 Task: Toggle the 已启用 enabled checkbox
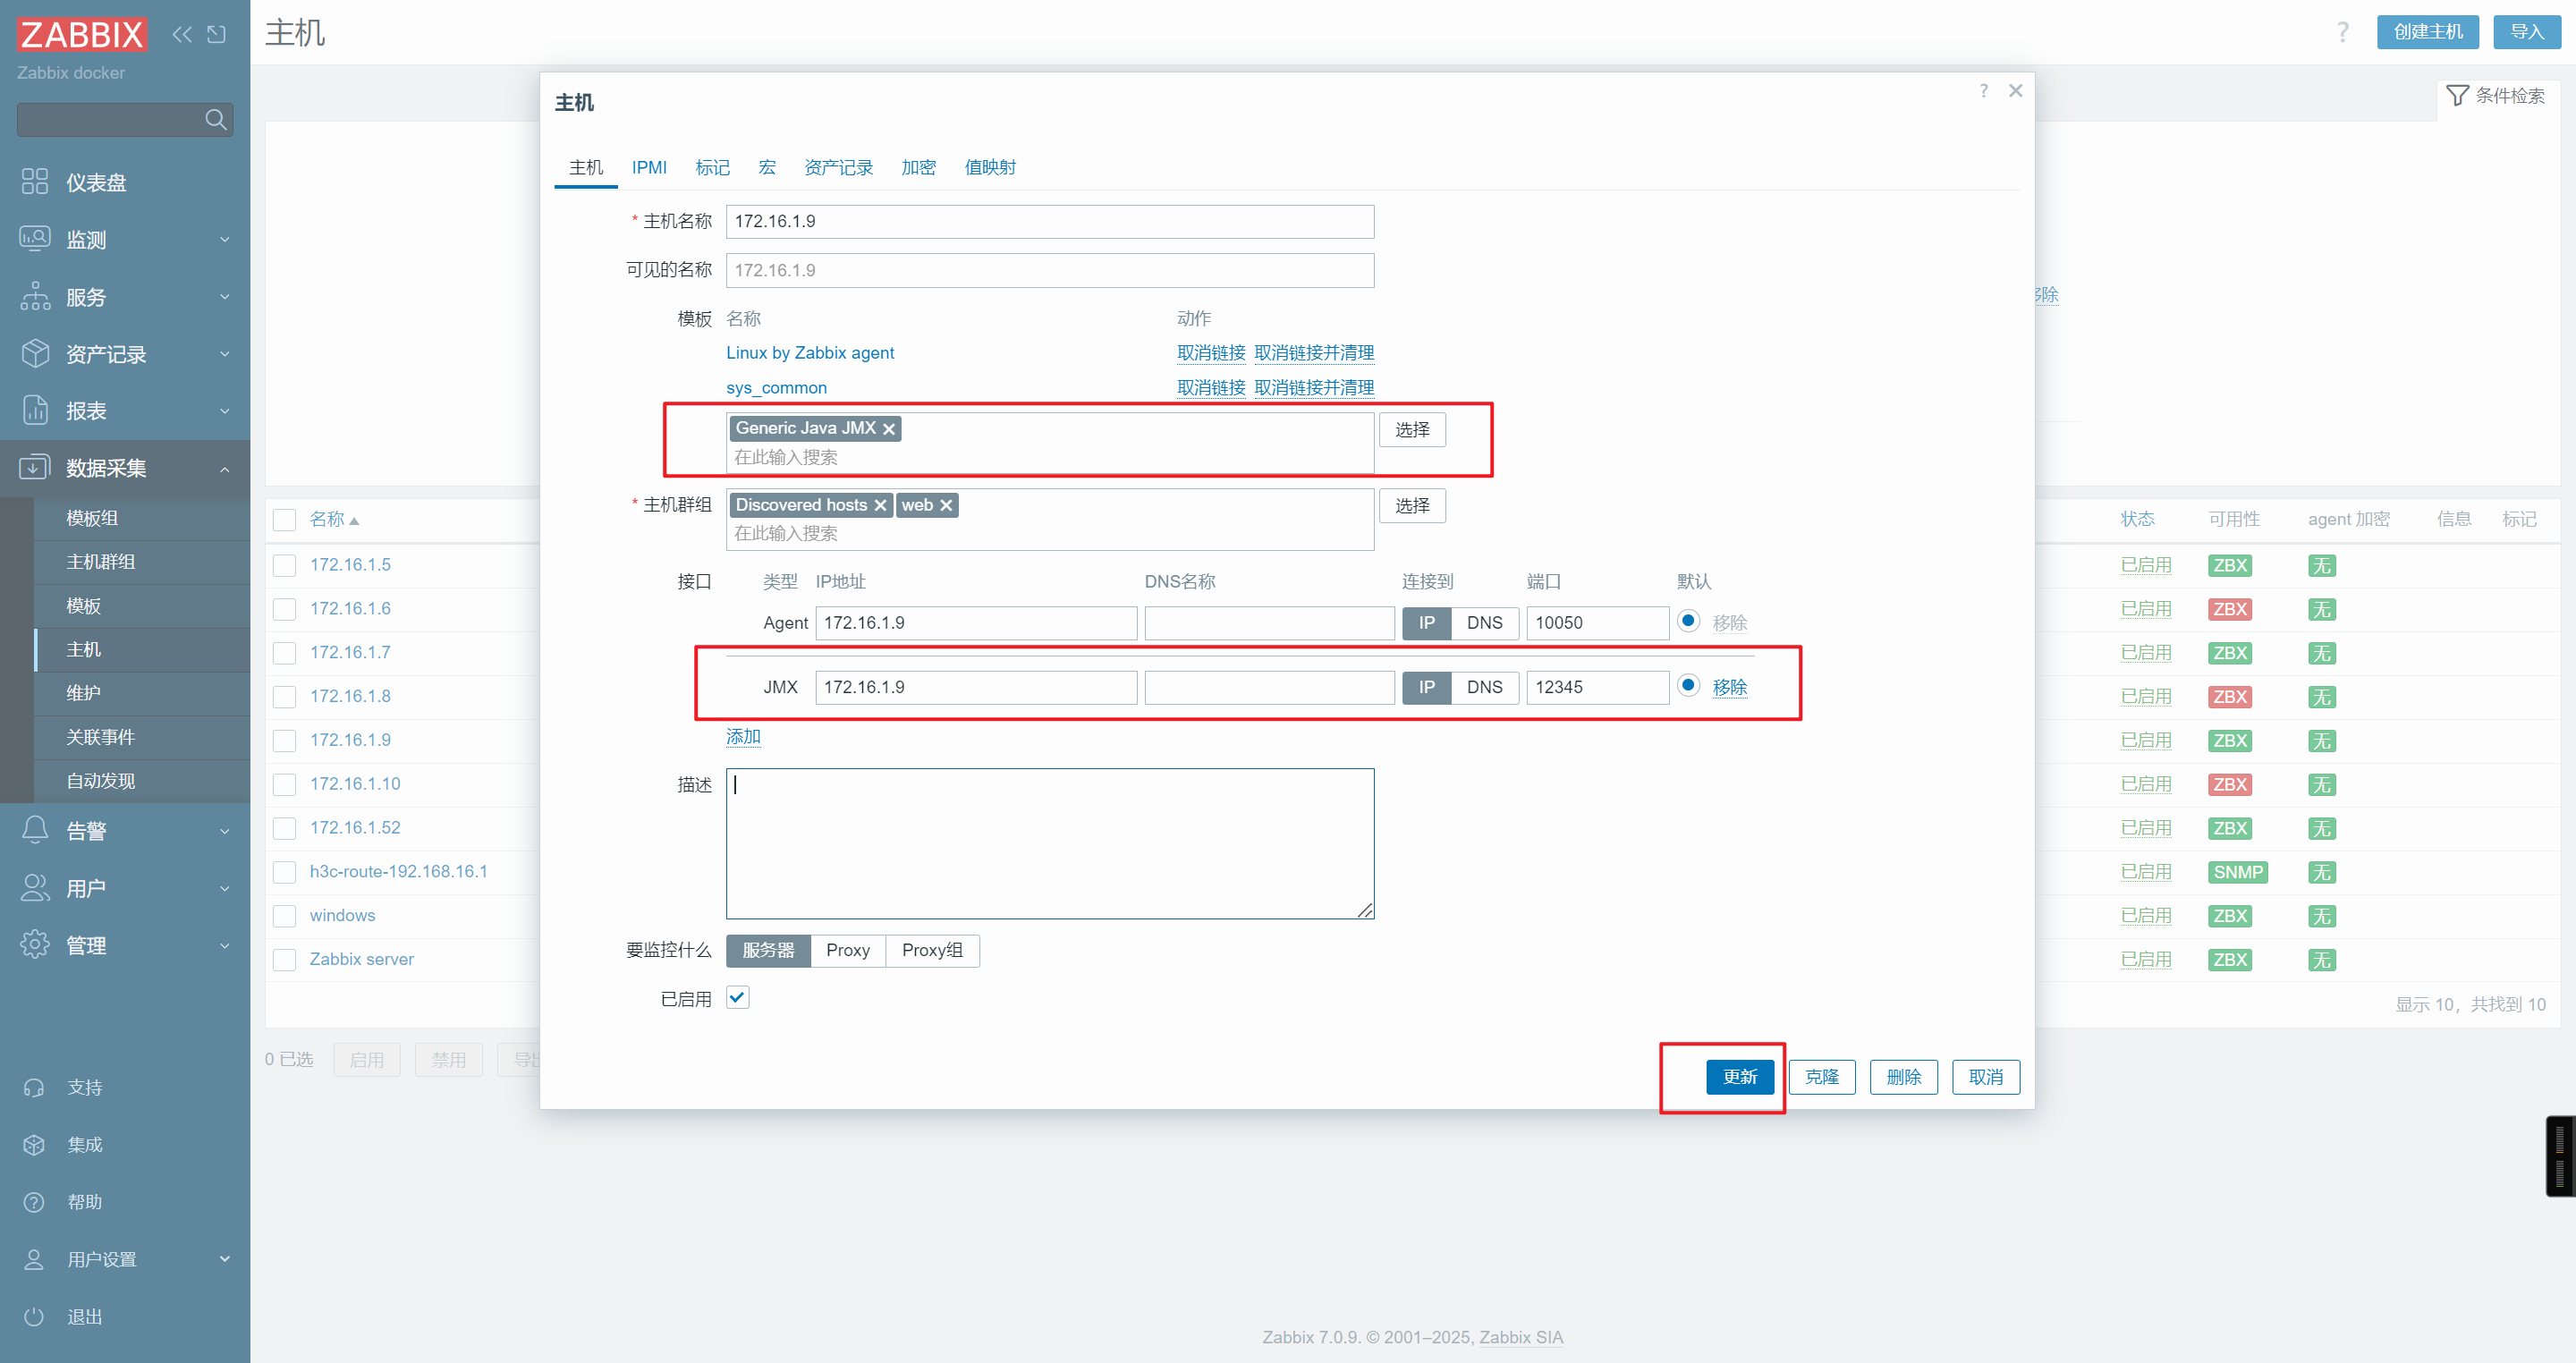point(737,997)
